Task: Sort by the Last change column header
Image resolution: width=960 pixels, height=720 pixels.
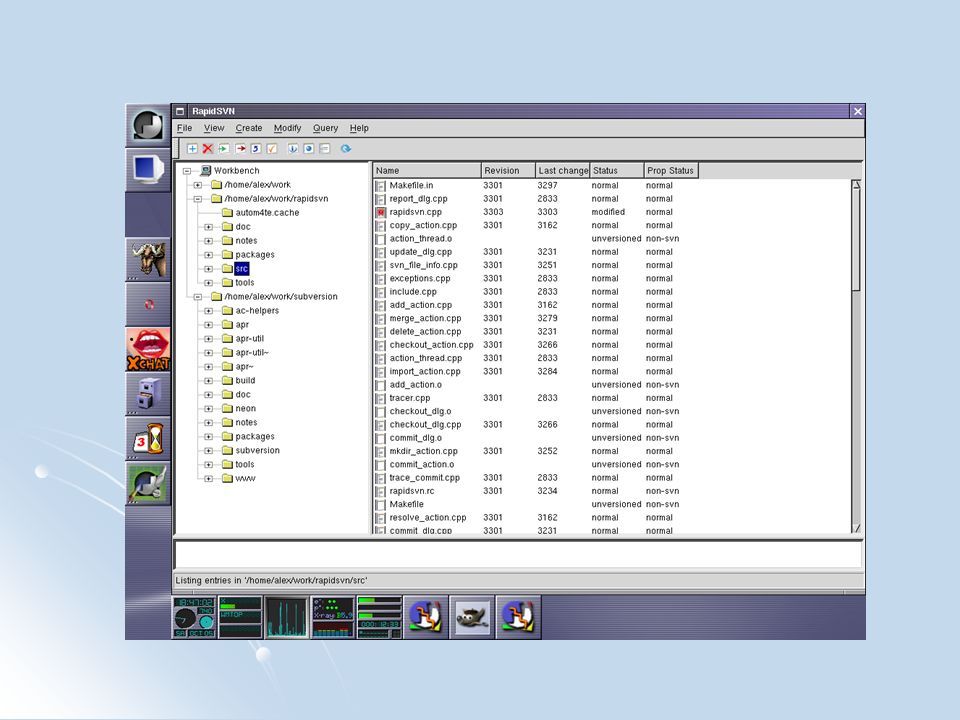Action: 563,171
